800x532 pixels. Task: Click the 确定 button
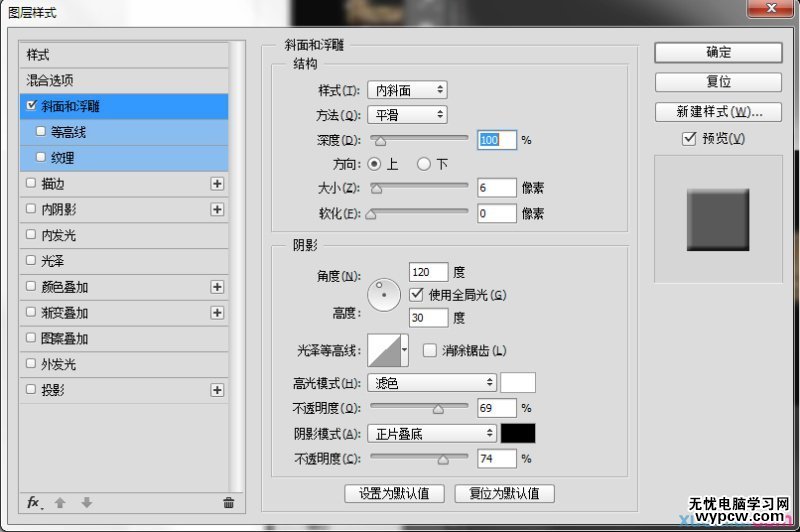(x=718, y=52)
